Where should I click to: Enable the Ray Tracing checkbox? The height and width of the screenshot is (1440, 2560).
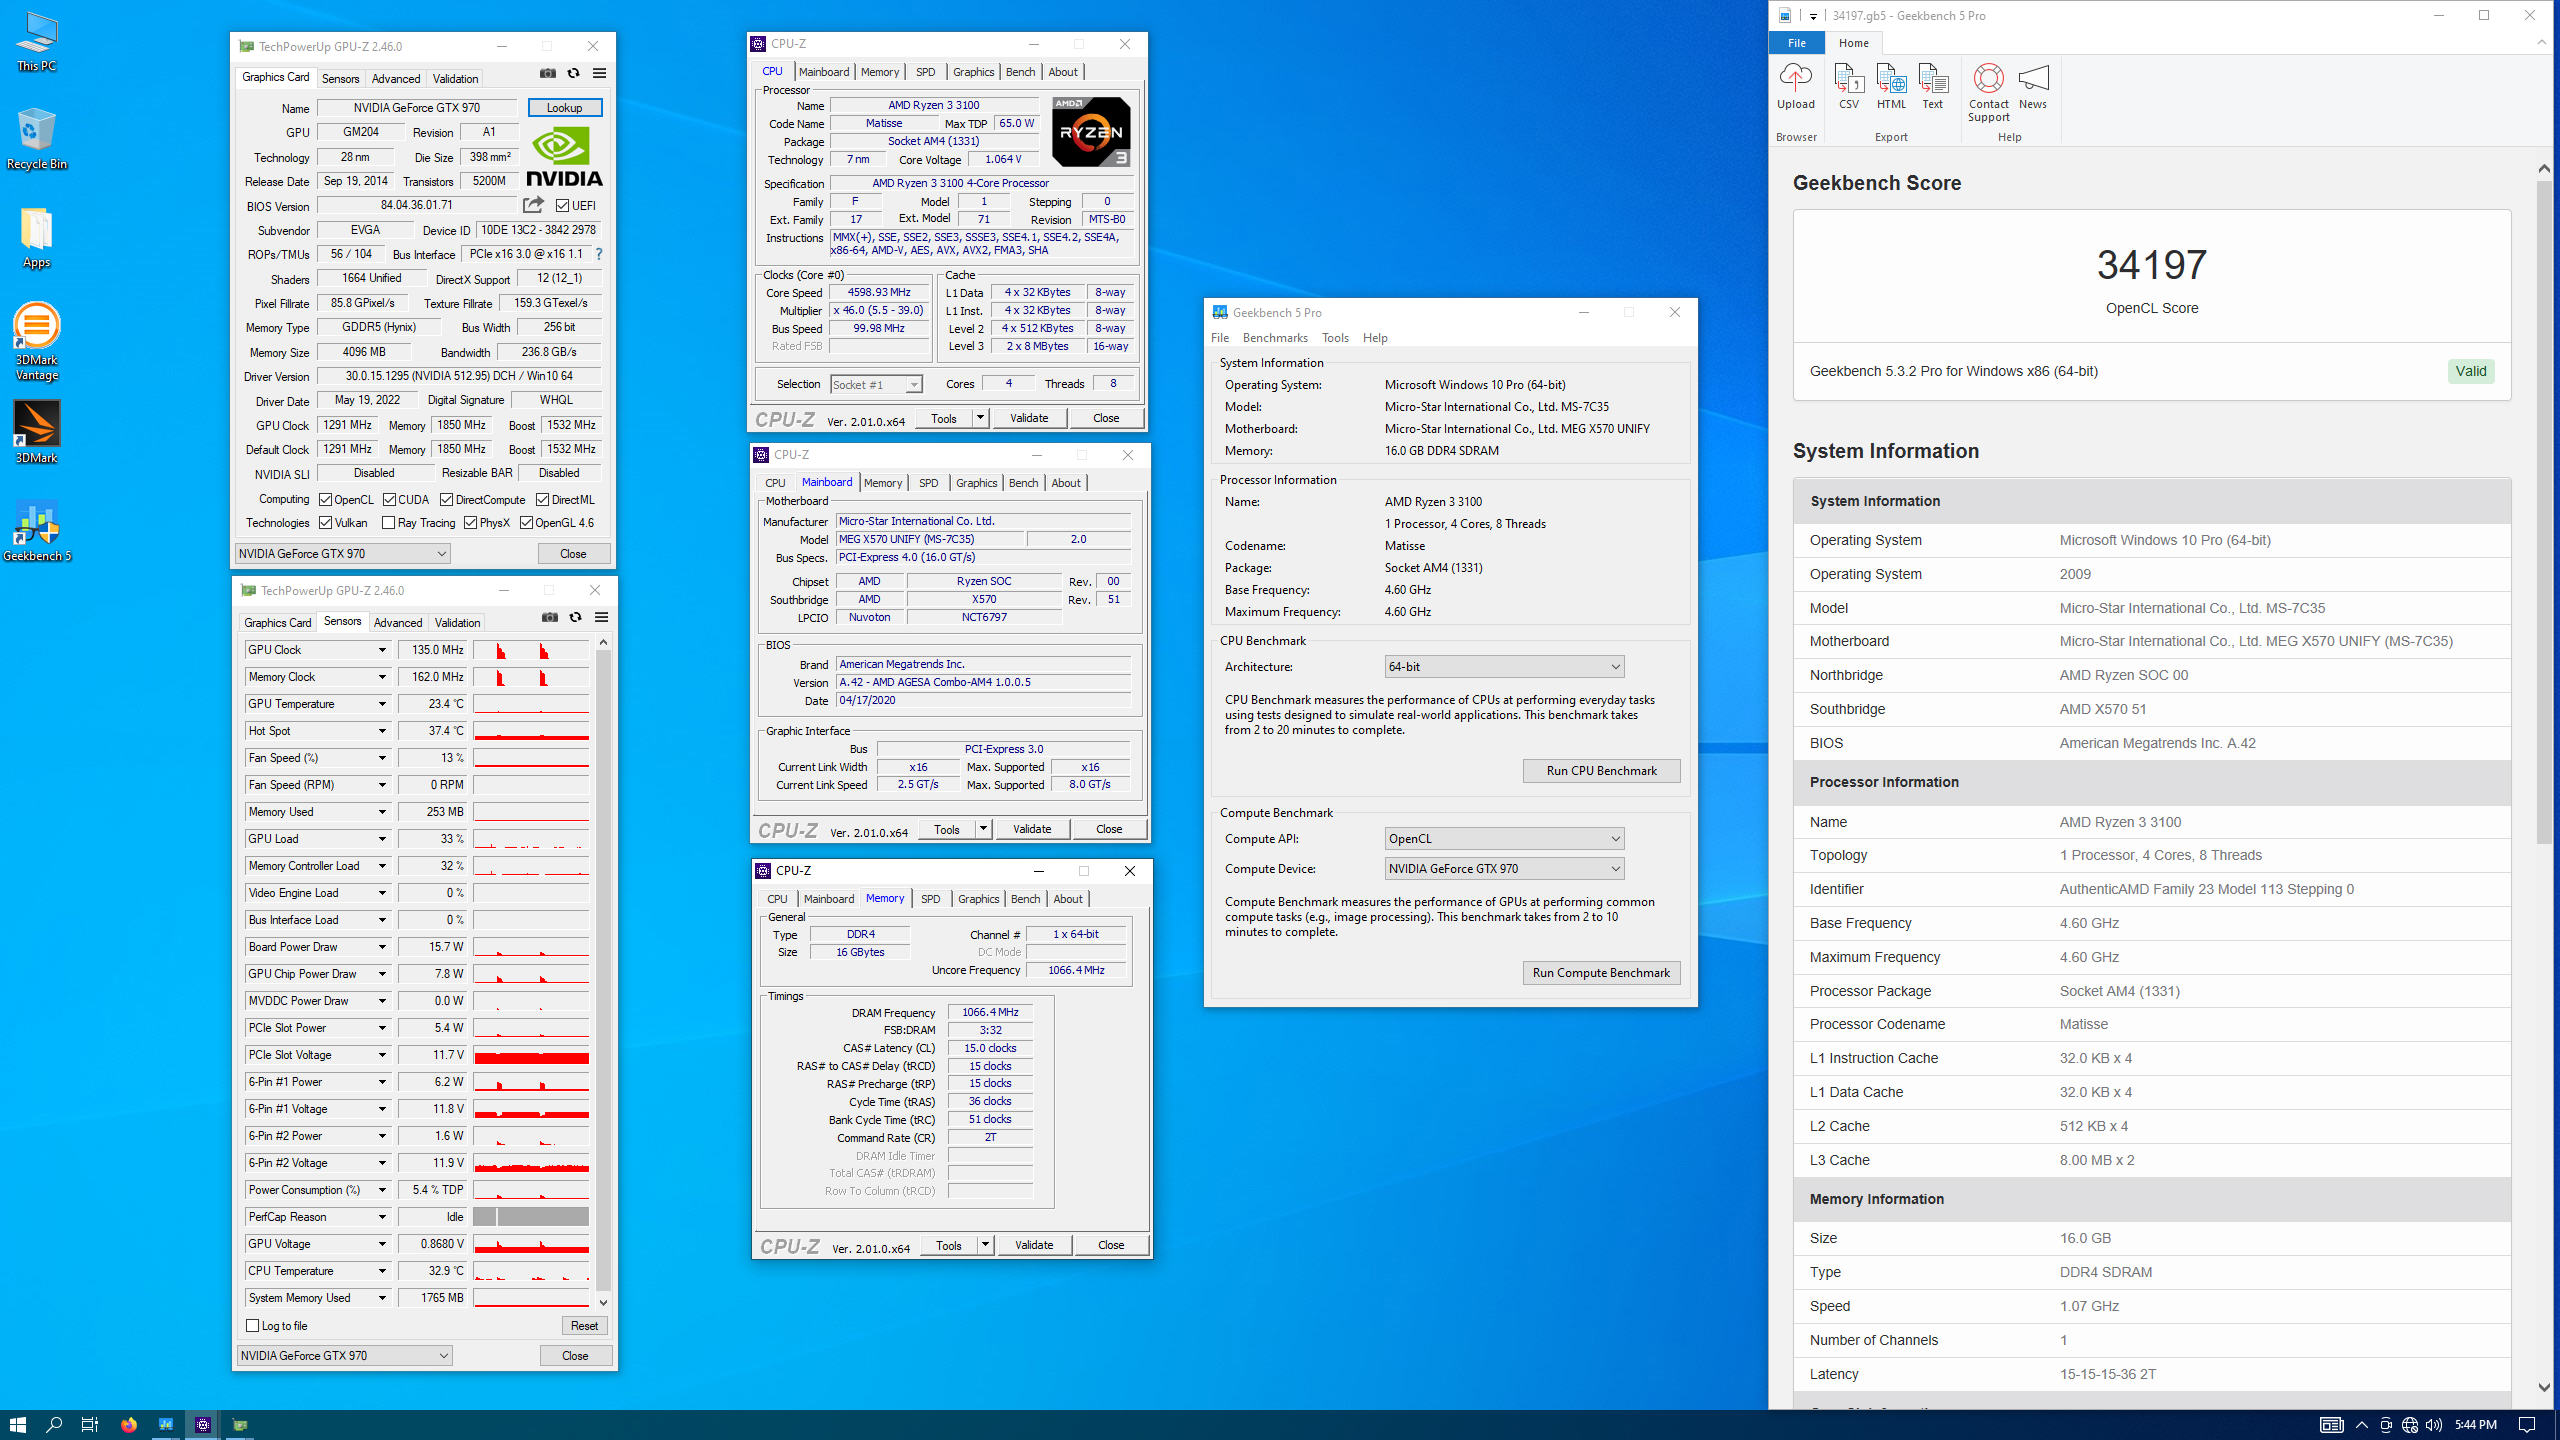[x=389, y=523]
